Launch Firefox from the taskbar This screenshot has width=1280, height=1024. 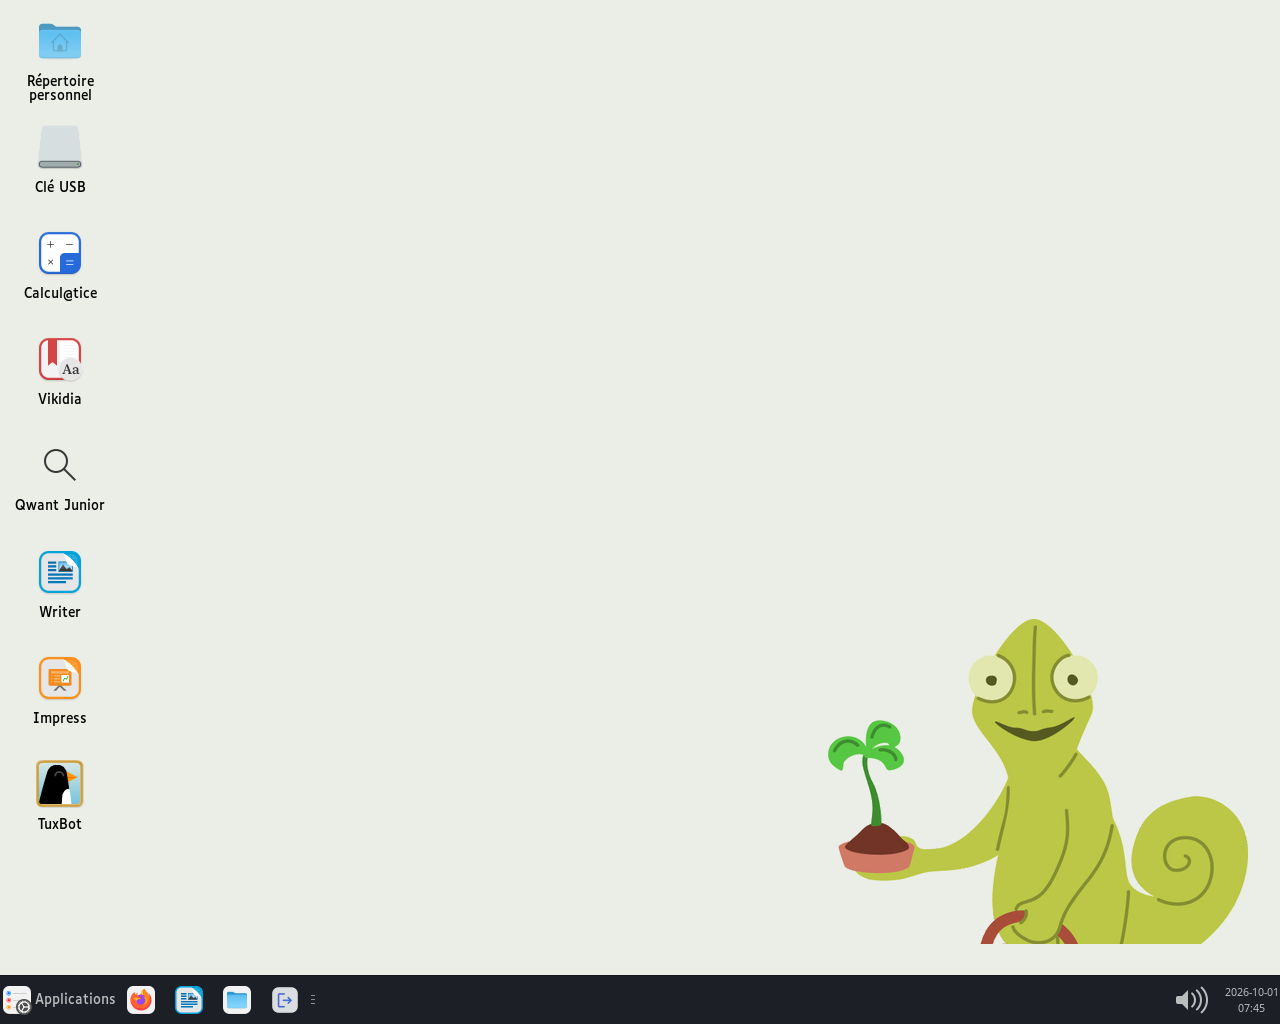pyautogui.click(x=141, y=1000)
